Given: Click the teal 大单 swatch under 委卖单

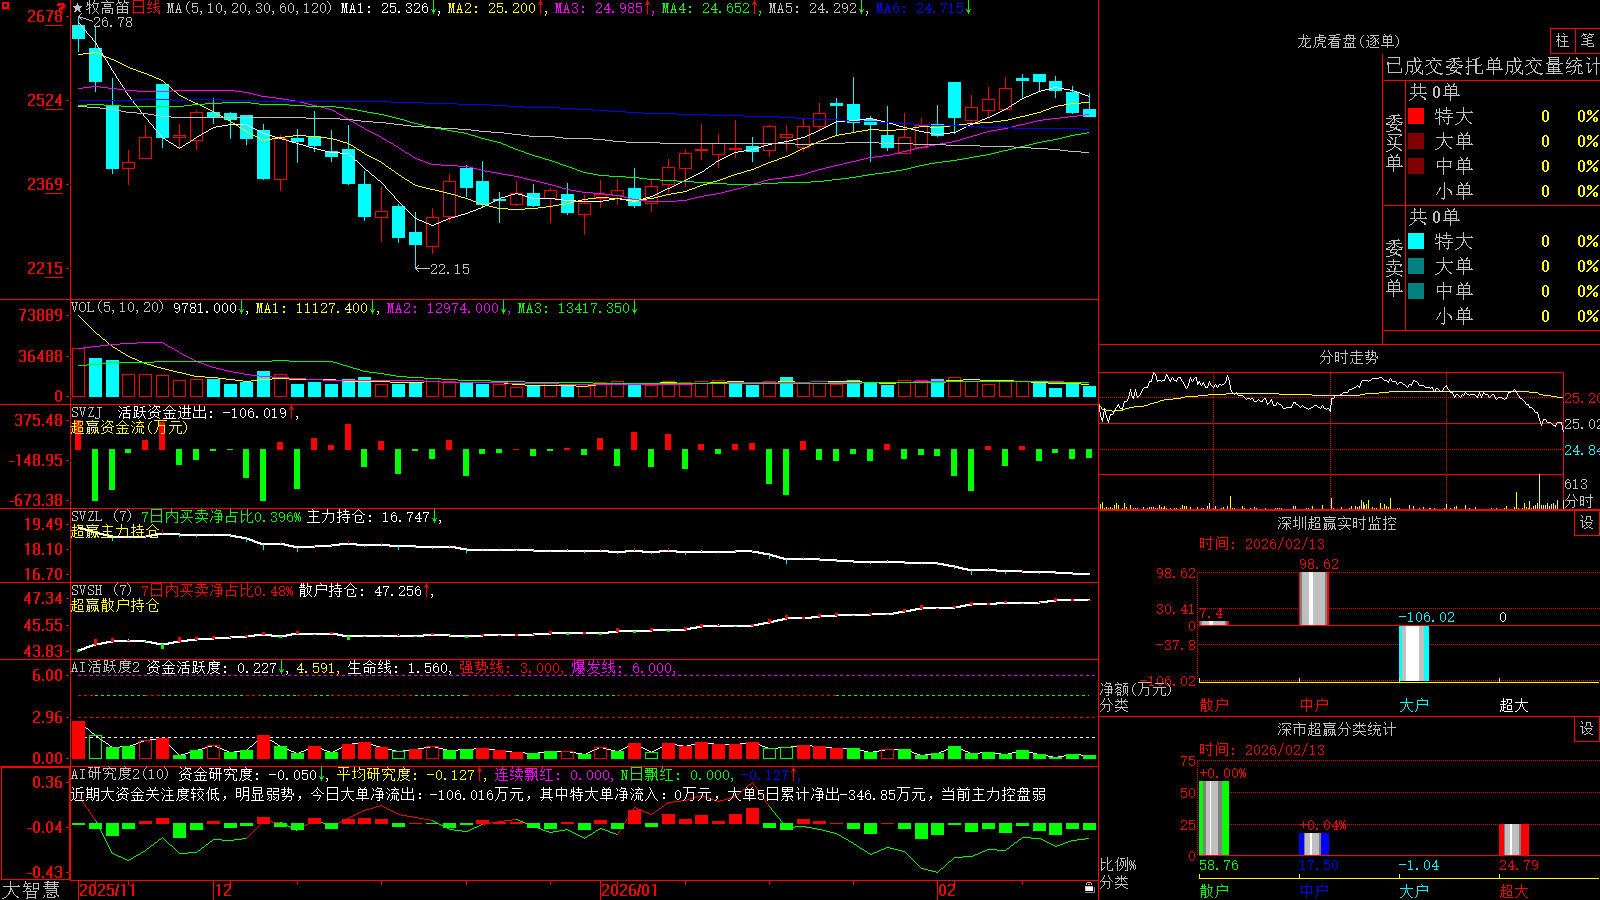Looking at the screenshot, I should coord(1416,266).
